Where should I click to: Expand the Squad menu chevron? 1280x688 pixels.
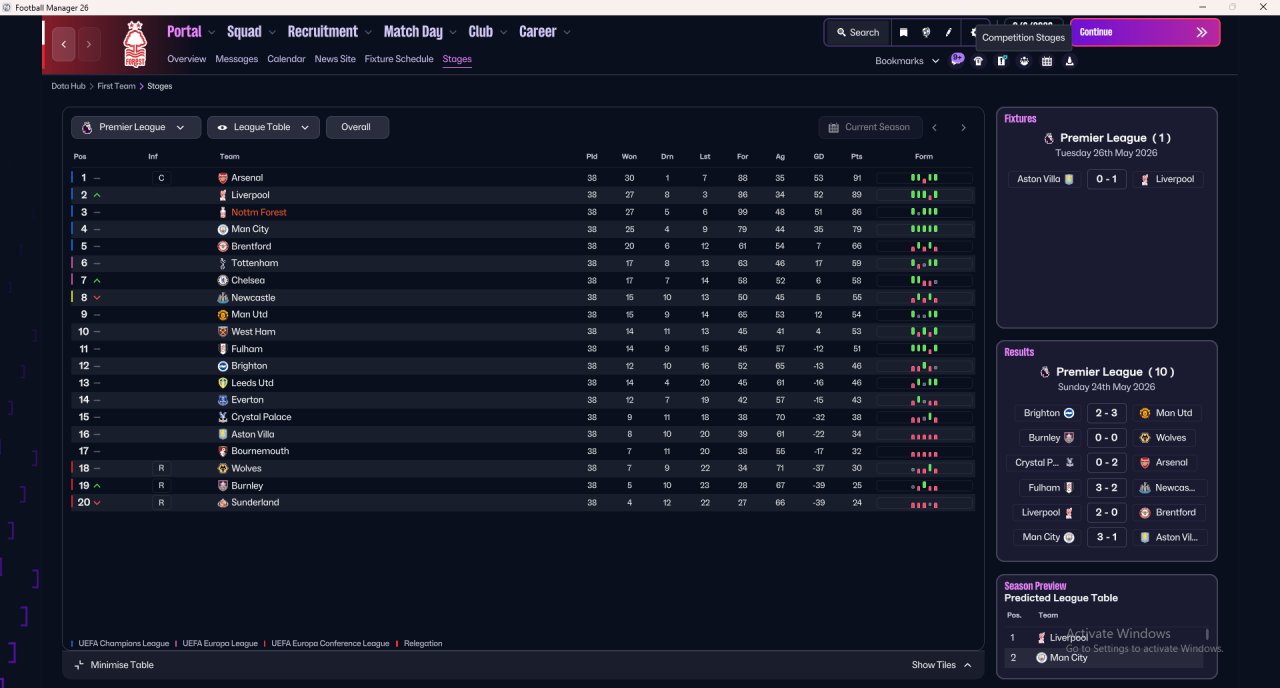click(271, 32)
